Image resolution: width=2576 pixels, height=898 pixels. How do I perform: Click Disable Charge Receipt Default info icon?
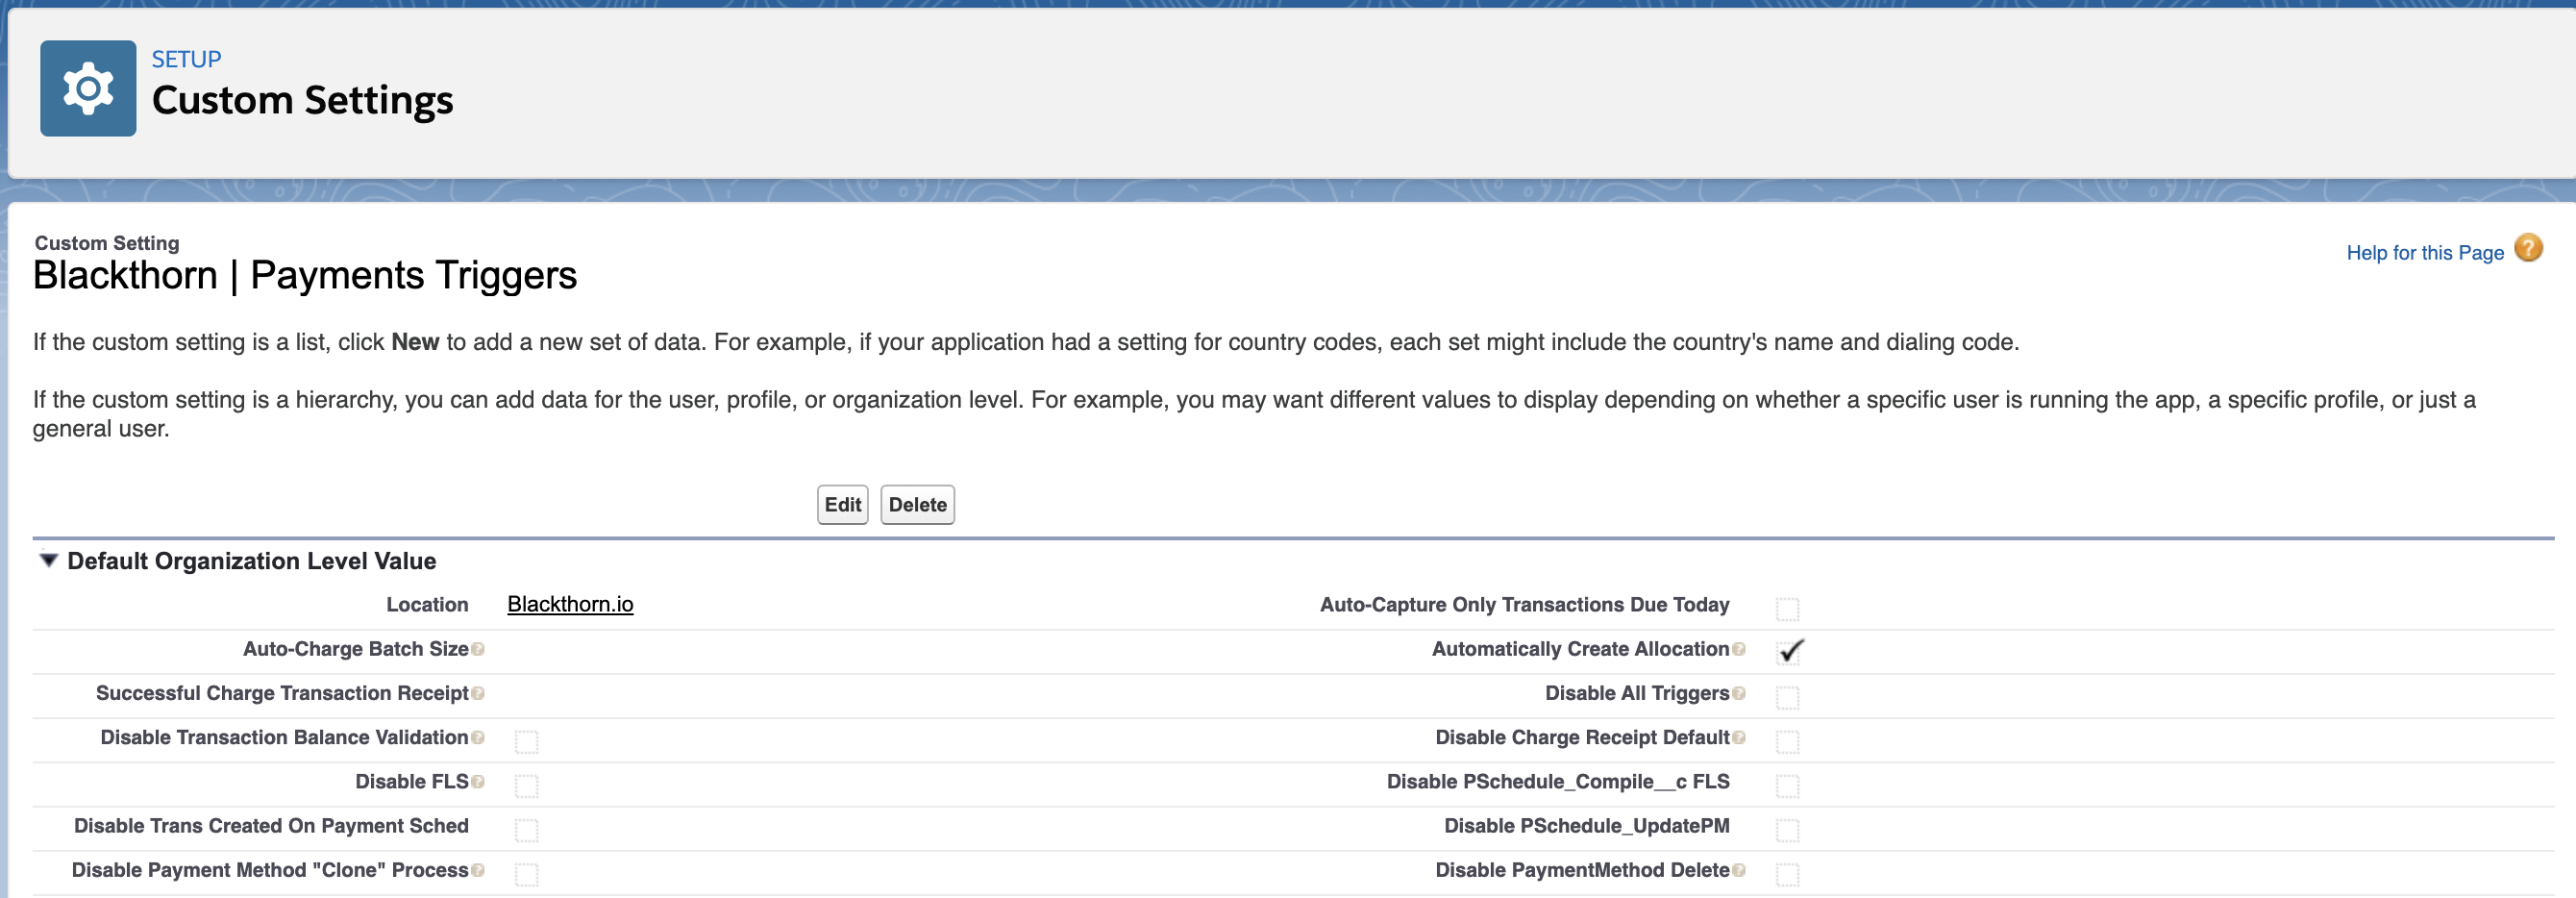click(x=1739, y=737)
